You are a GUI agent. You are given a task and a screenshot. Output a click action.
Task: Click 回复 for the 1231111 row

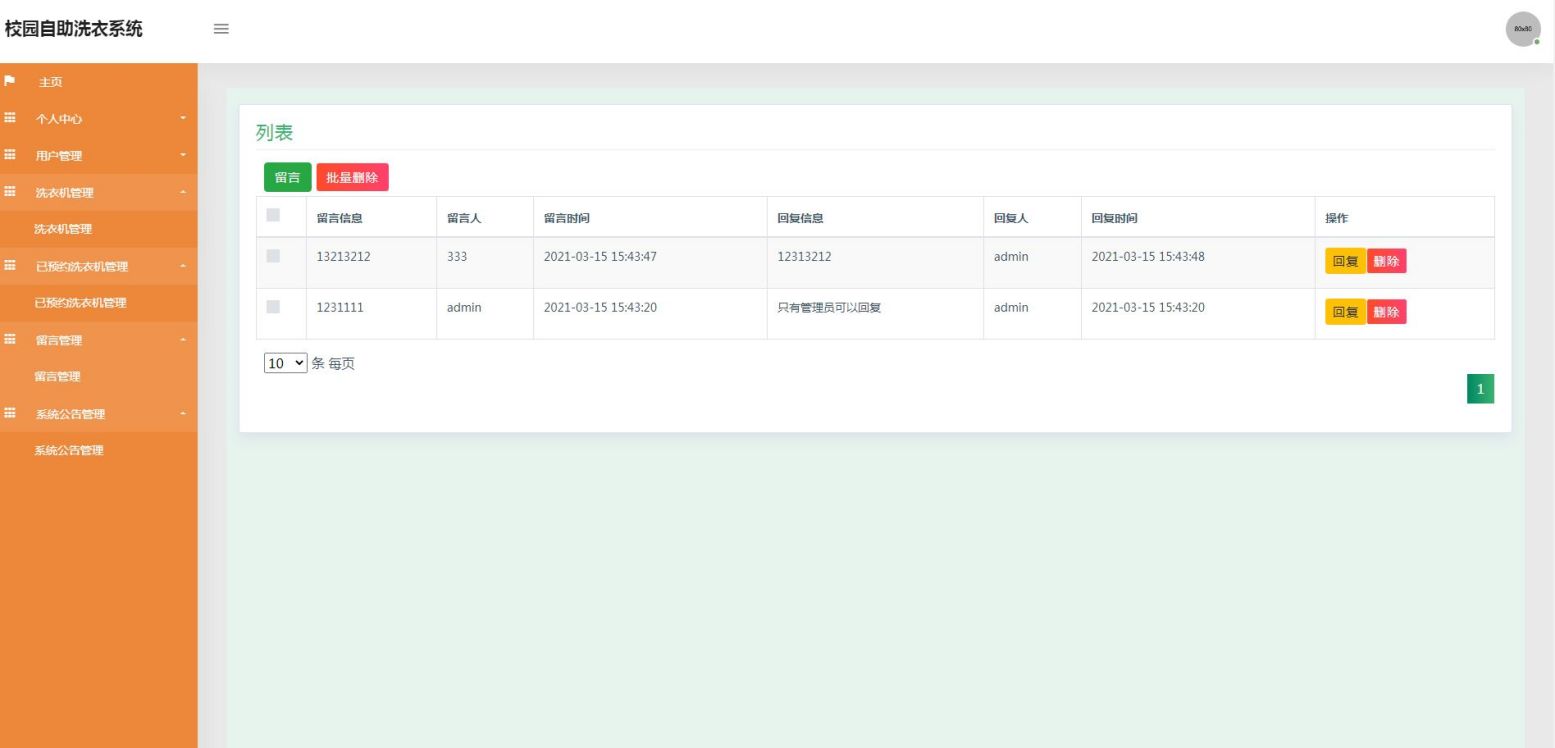click(x=1345, y=312)
